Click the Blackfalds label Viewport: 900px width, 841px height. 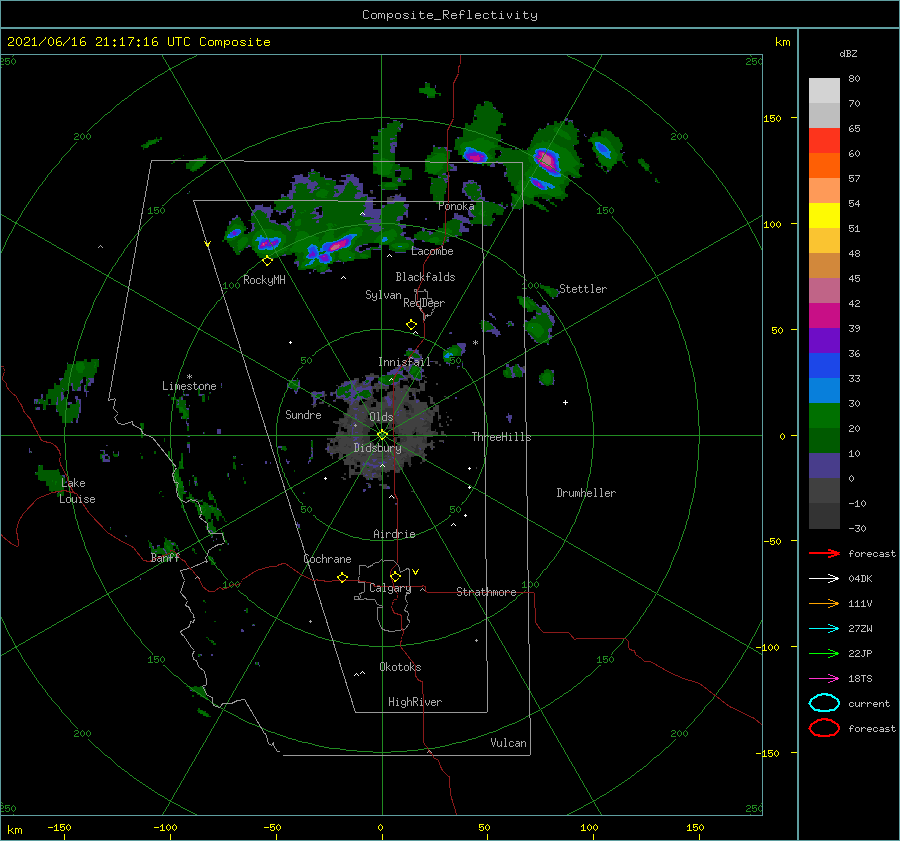coord(425,277)
